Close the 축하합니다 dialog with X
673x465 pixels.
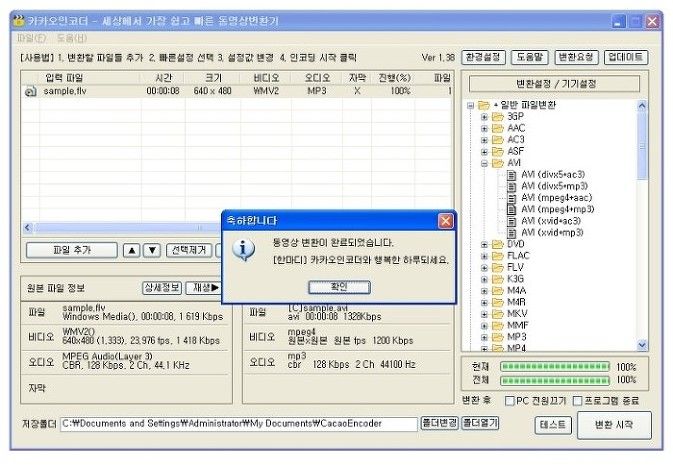(445, 221)
